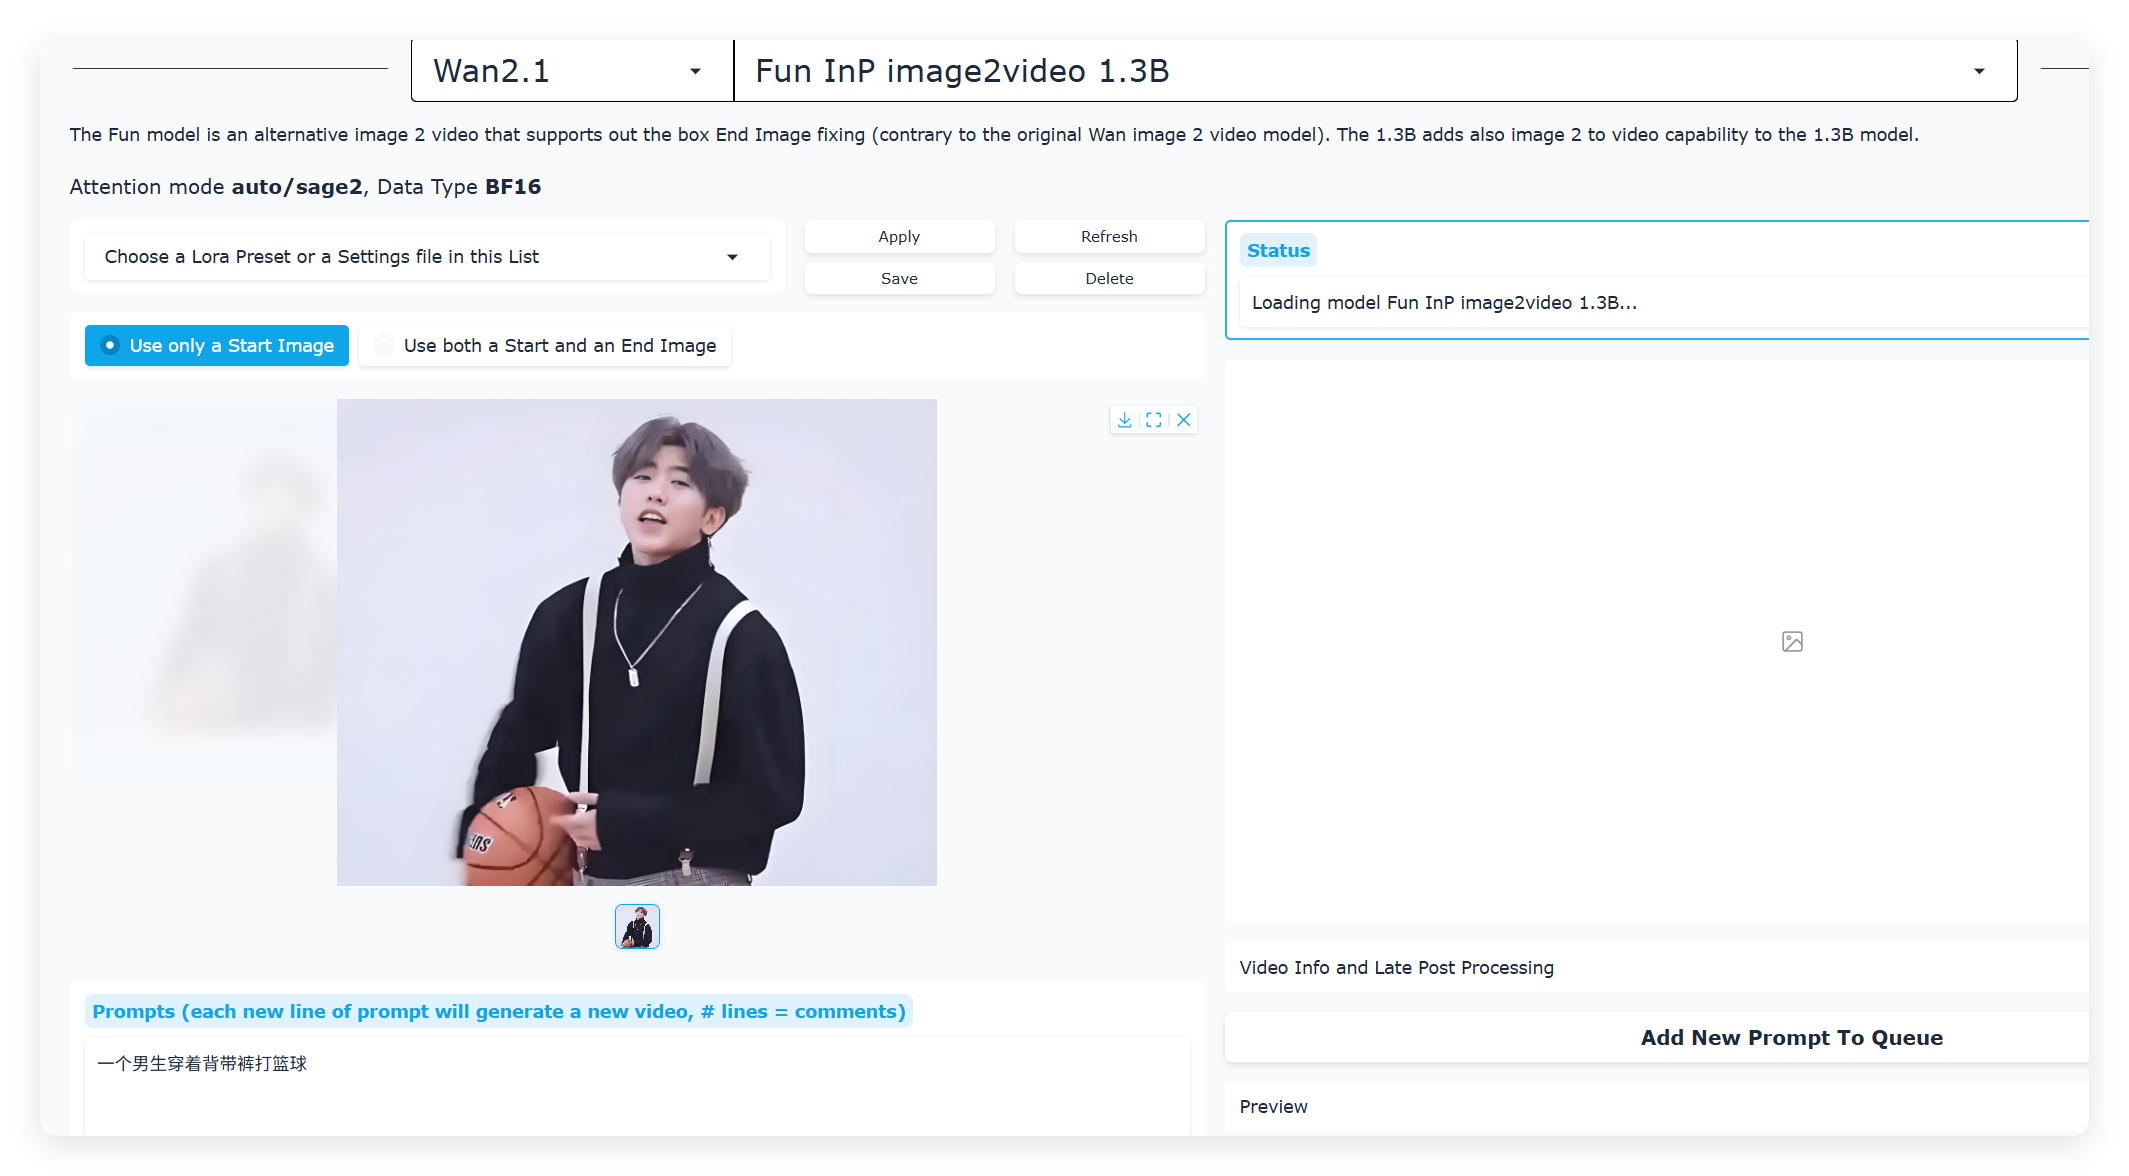Image resolution: width=2129 pixels, height=1176 pixels.
Task: Open the Lora Preset or Settings file list
Action: coord(427,257)
